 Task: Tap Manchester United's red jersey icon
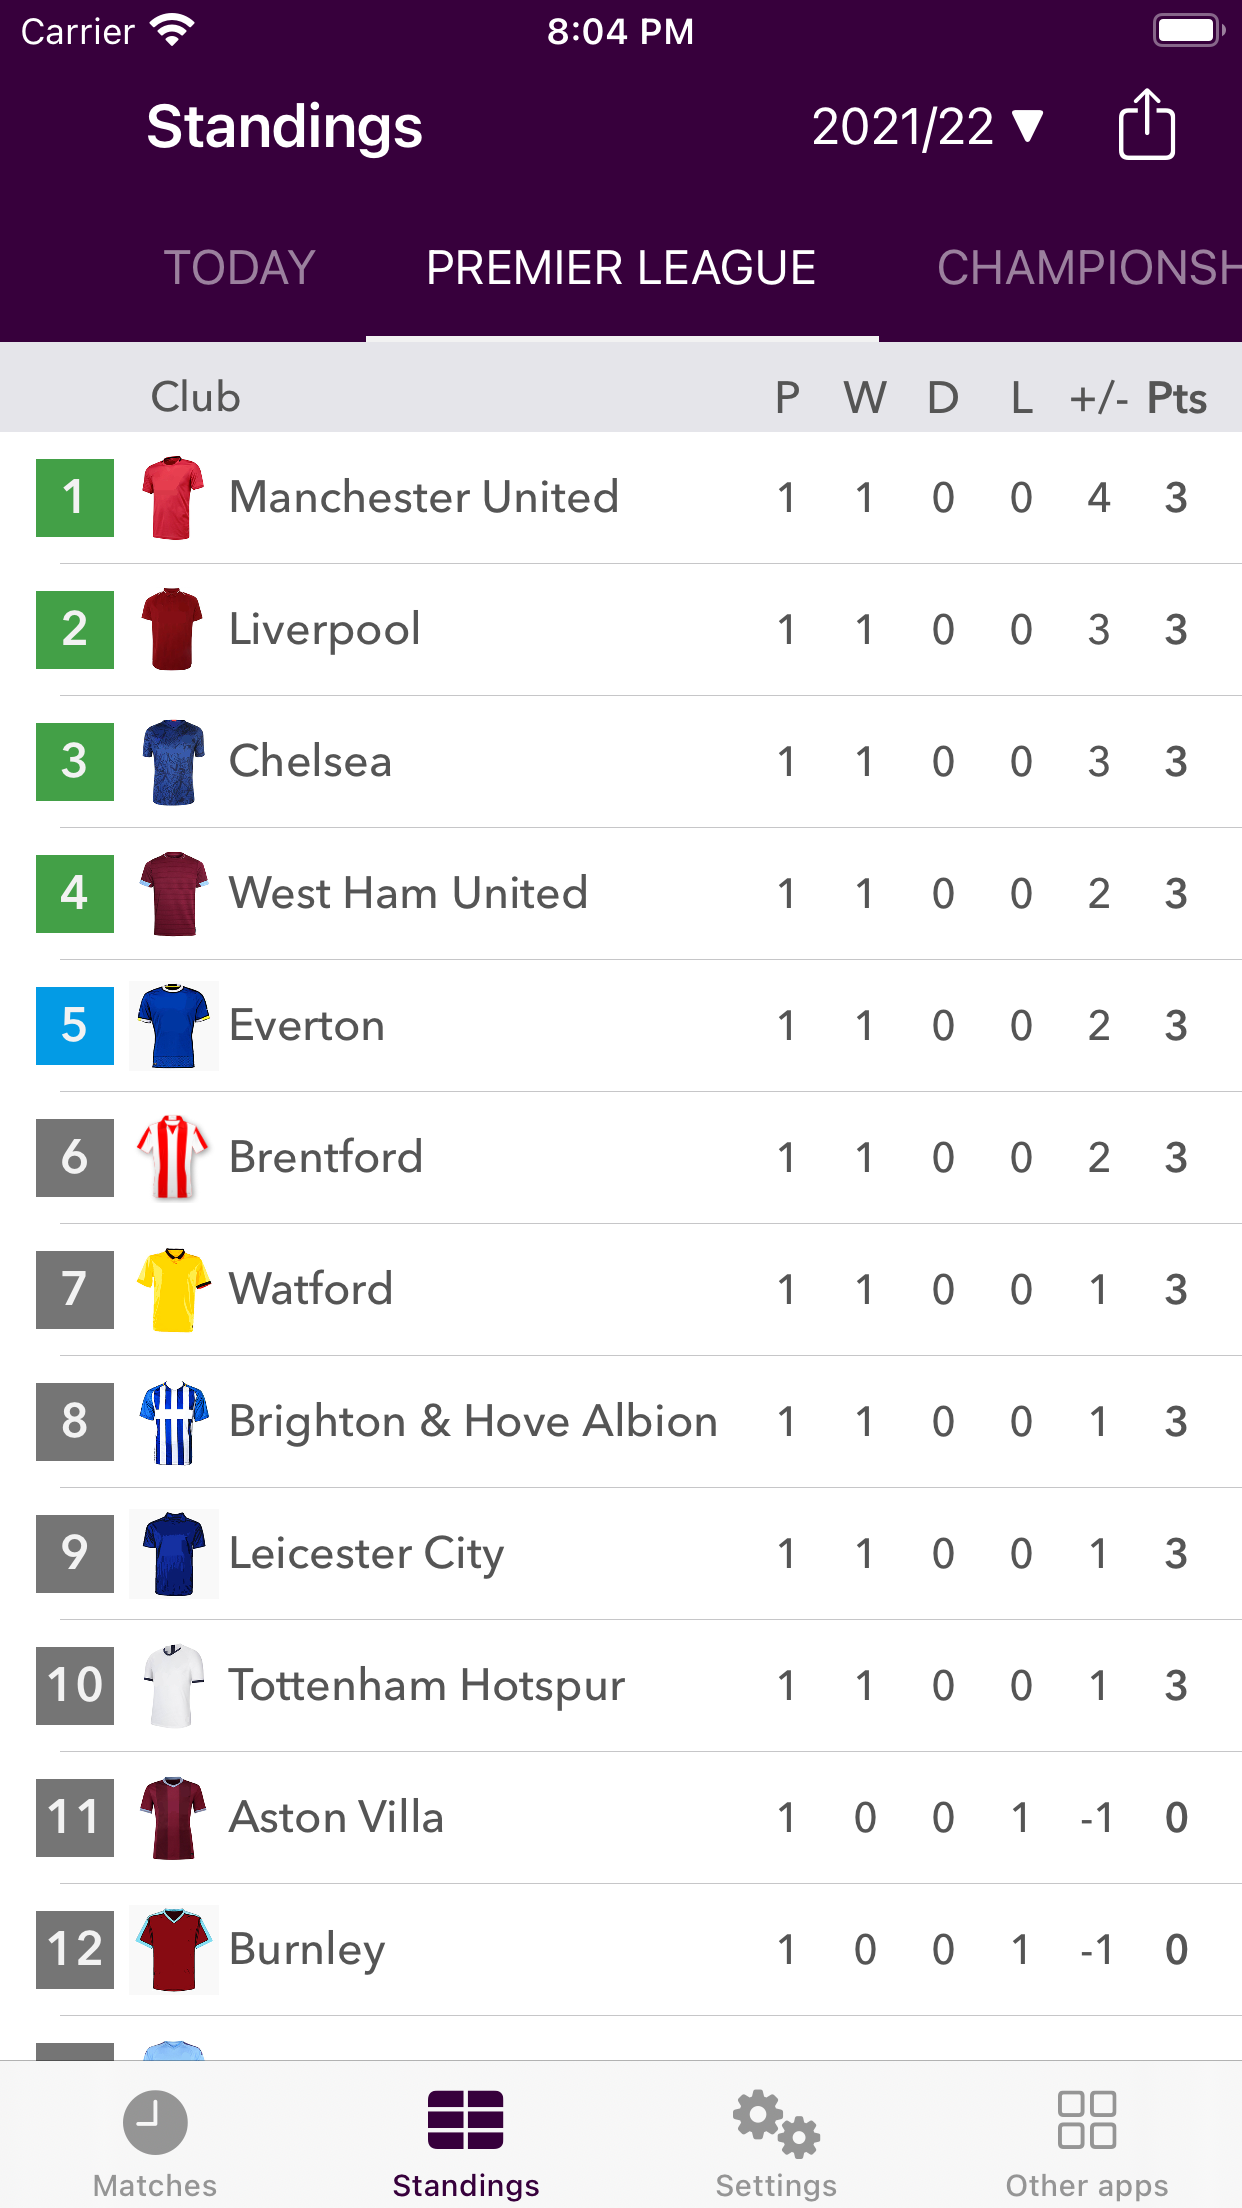pos(173,498)
